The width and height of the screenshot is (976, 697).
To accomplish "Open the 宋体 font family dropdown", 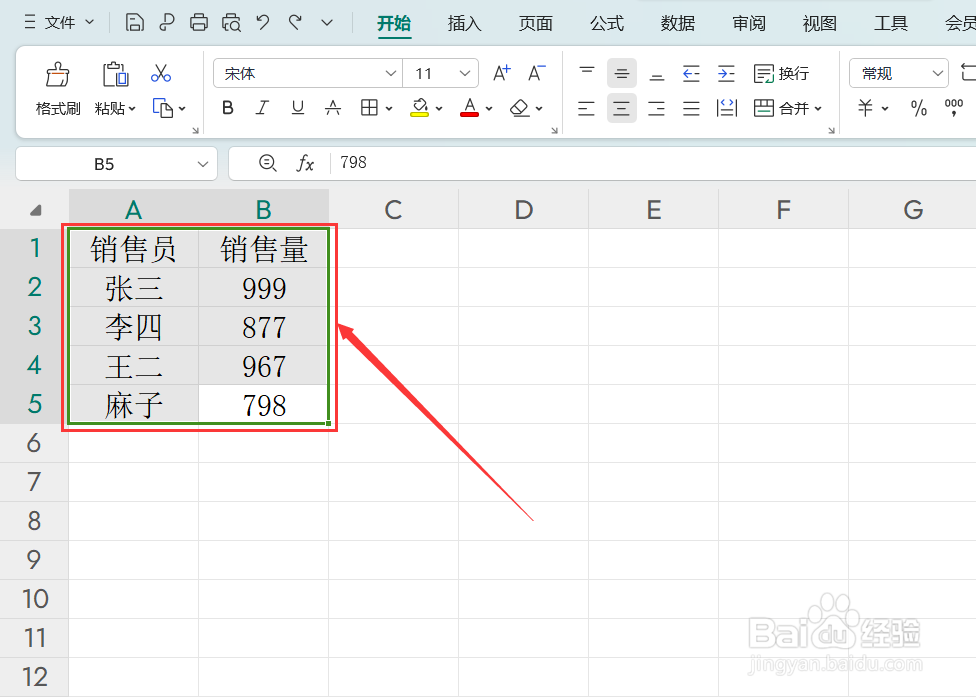I will pos(391,72).
